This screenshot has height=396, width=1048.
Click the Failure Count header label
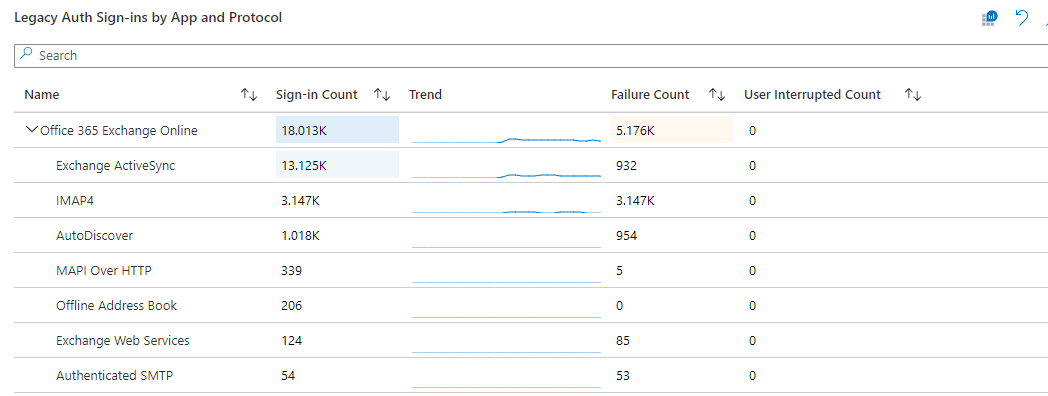pos(650,95)
